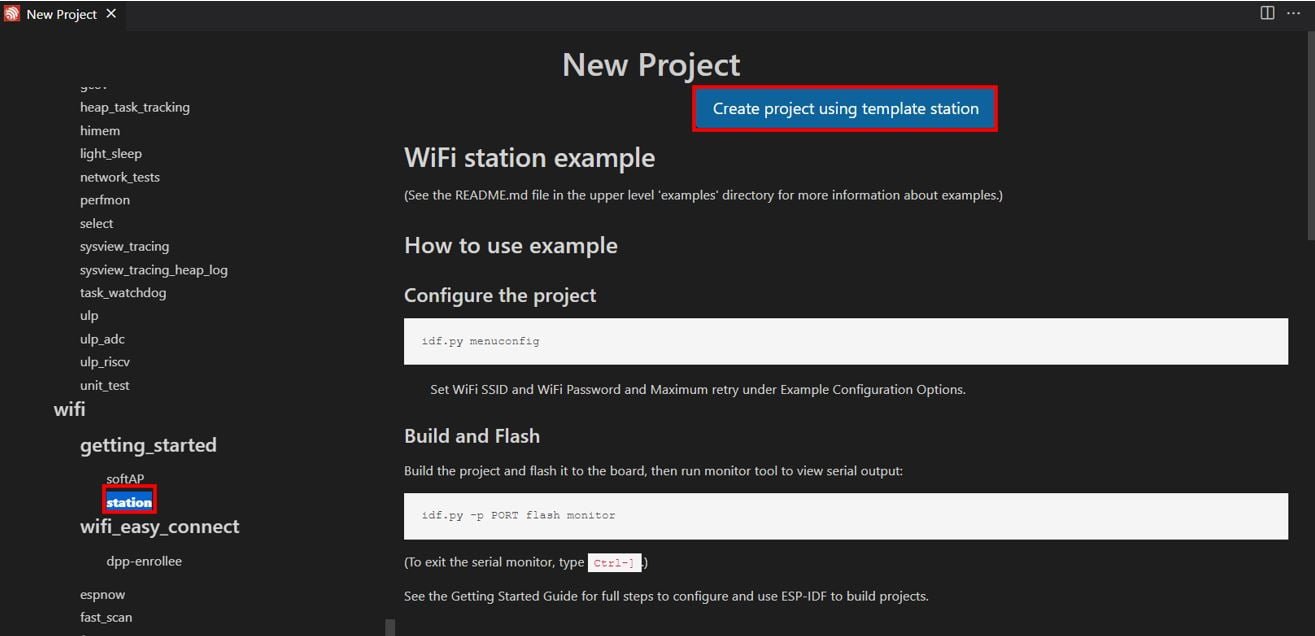Expand the wifi category
The width and height of the screenshot is (1315, 636).
(x=69, y=409)
